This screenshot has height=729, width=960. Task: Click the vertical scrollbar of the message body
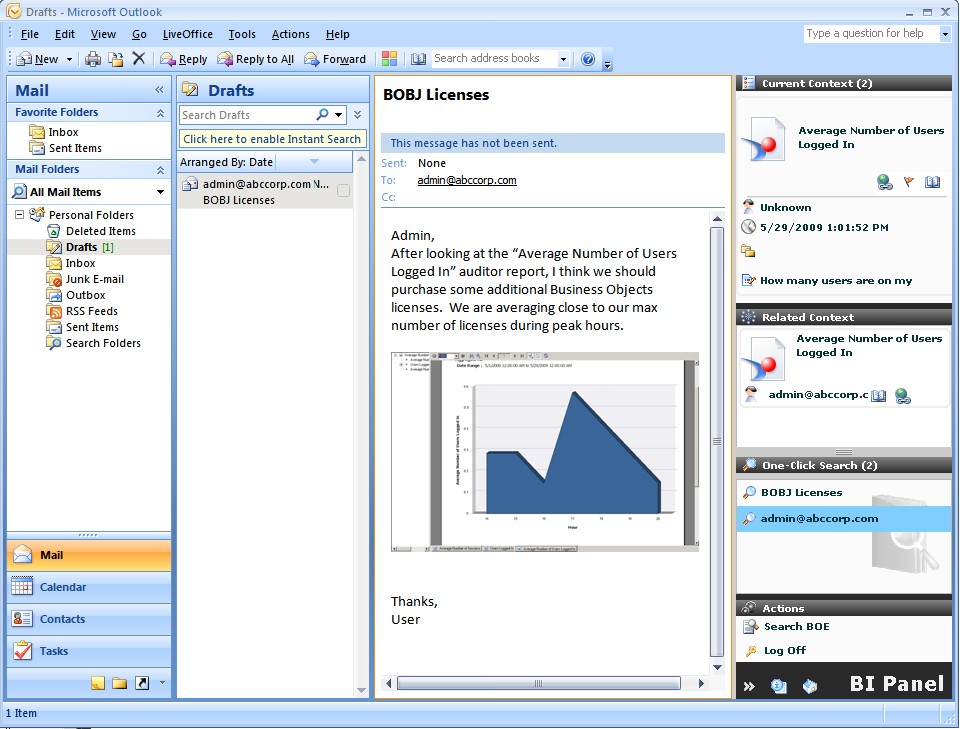point(717,441)
